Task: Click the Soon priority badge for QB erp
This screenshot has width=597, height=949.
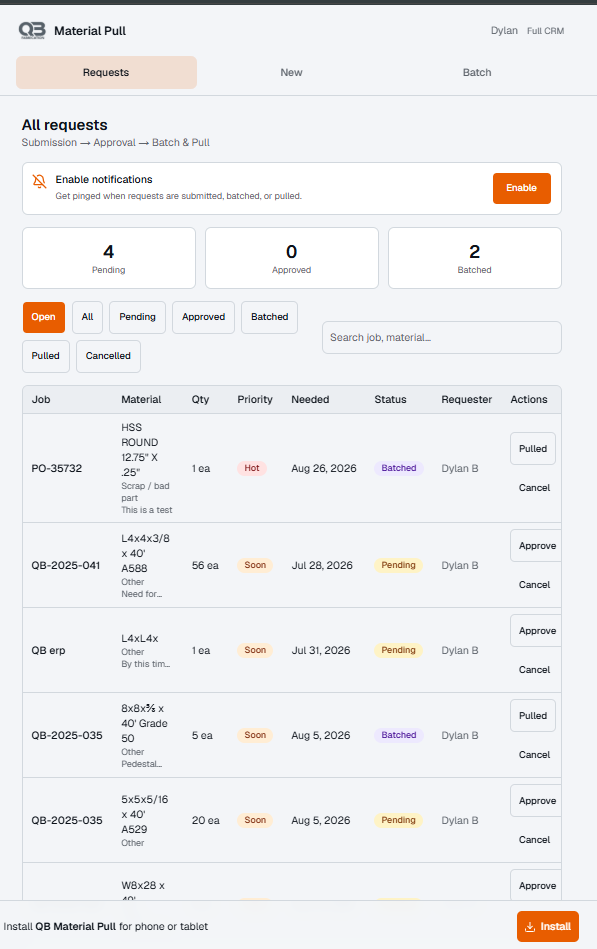Action: coord(255,650)
